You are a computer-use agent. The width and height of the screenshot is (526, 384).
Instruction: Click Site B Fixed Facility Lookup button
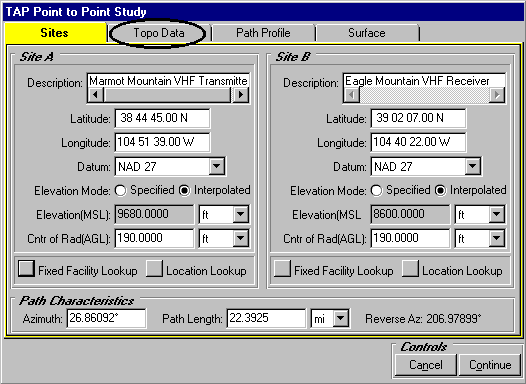(282, 268)
